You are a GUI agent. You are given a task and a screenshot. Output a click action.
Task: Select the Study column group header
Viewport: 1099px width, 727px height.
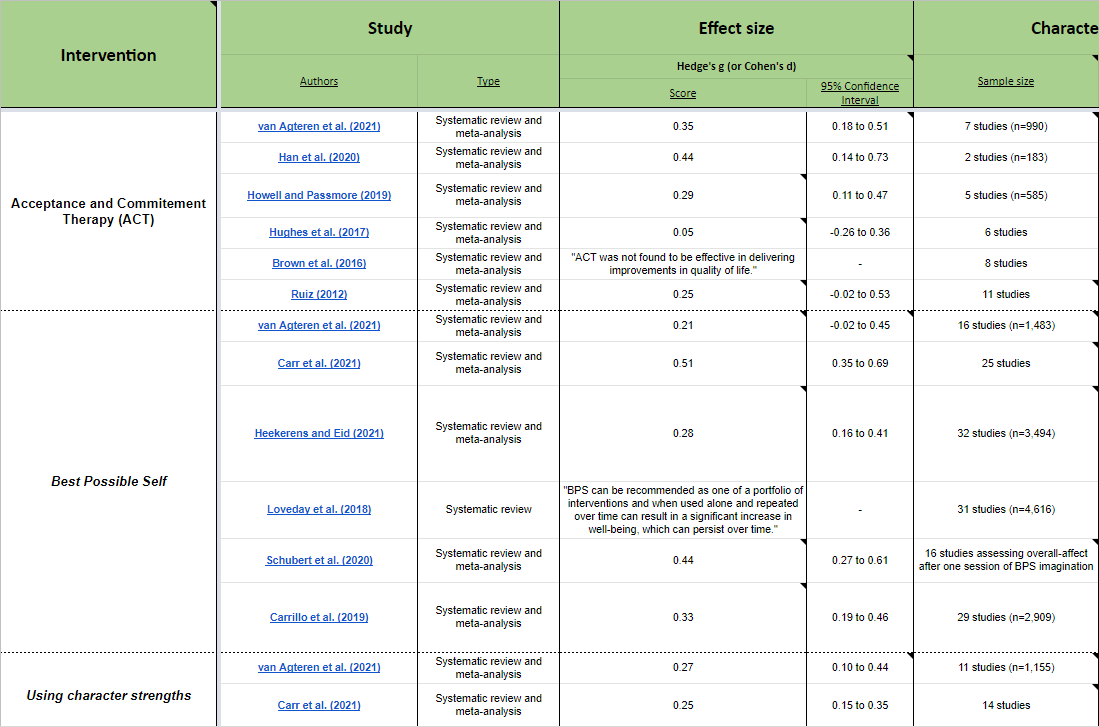(389, 28)
